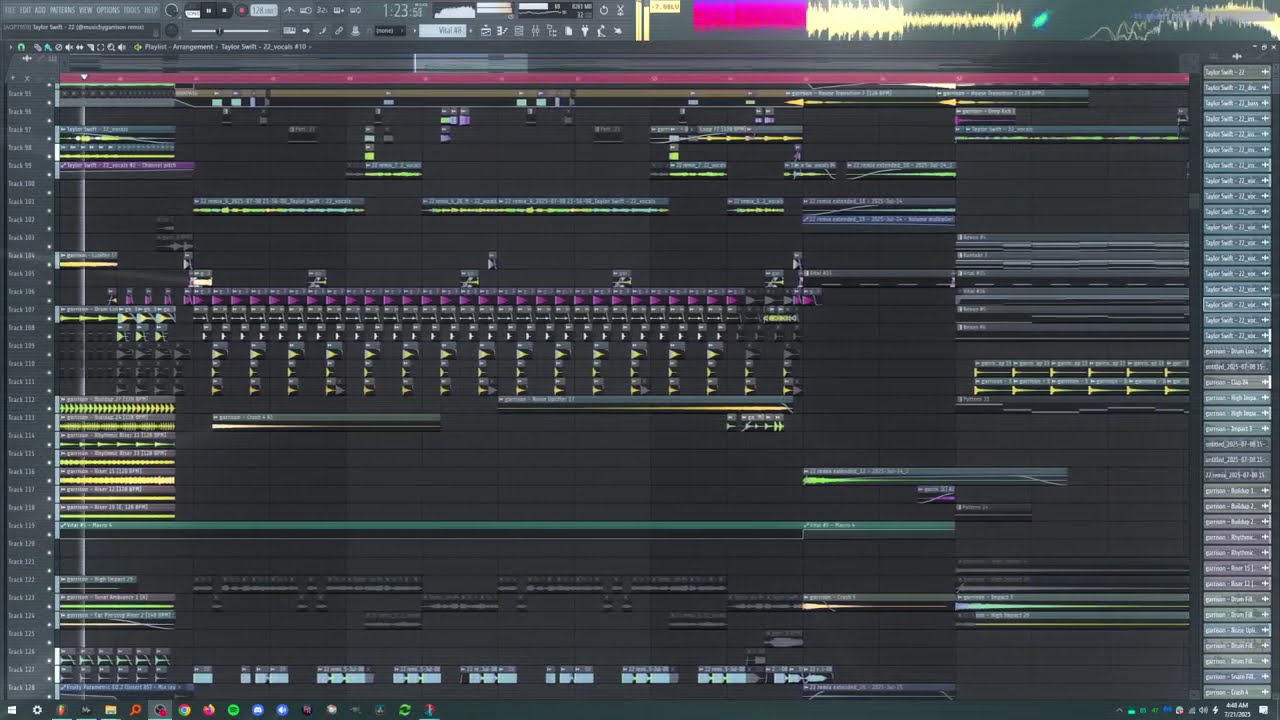Click the 1:23:58 time display

coord(404,10)
